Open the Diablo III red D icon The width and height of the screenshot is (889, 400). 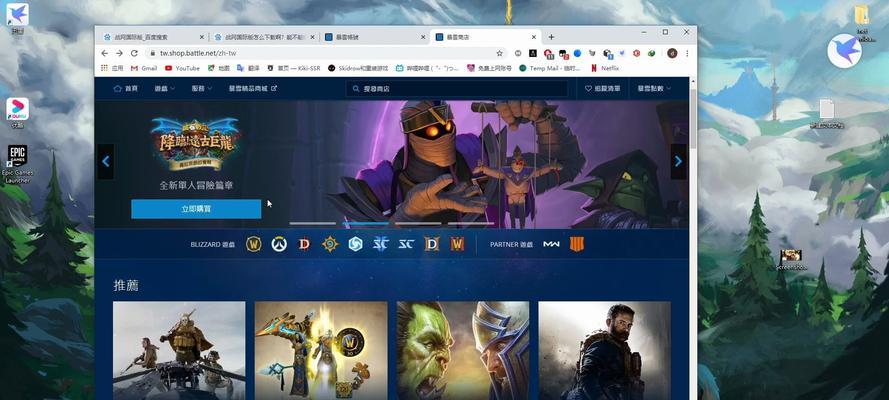(304, 244)
